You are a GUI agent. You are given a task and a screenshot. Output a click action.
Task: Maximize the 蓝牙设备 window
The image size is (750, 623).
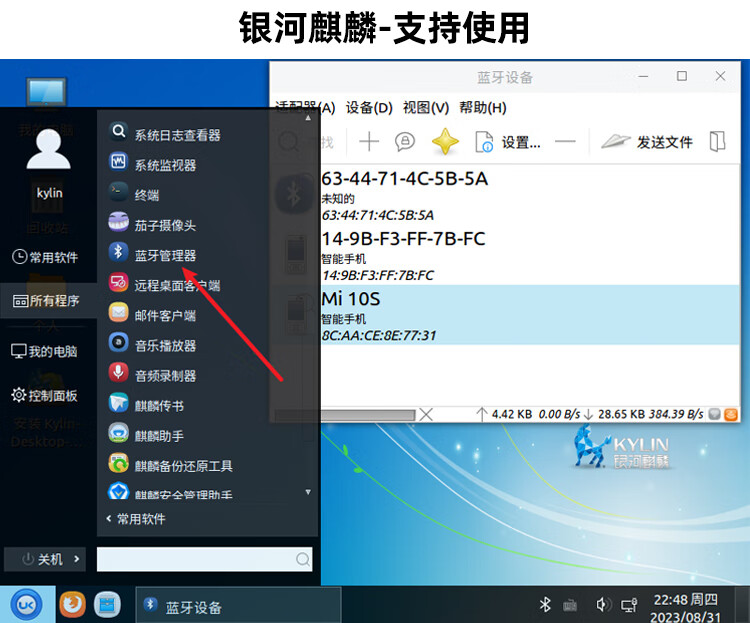[x=682, y=76]
